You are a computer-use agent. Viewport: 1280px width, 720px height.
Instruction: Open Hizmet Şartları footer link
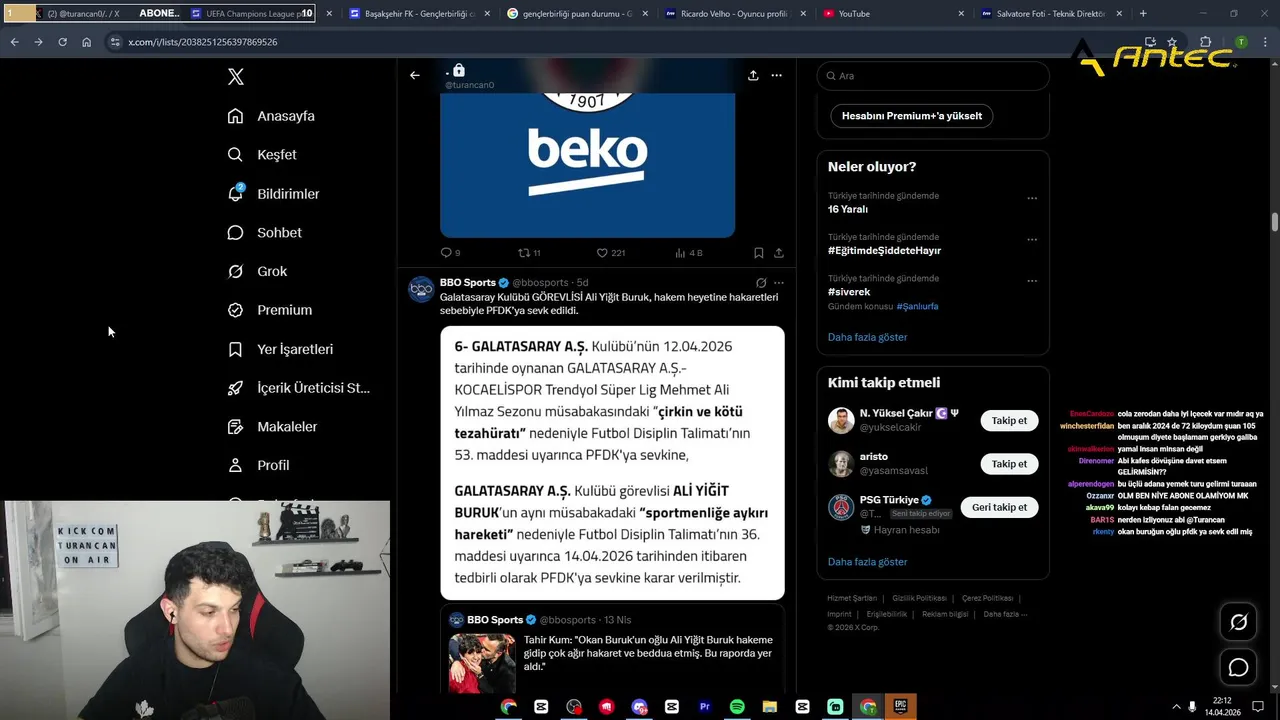[x=852, y=598]
